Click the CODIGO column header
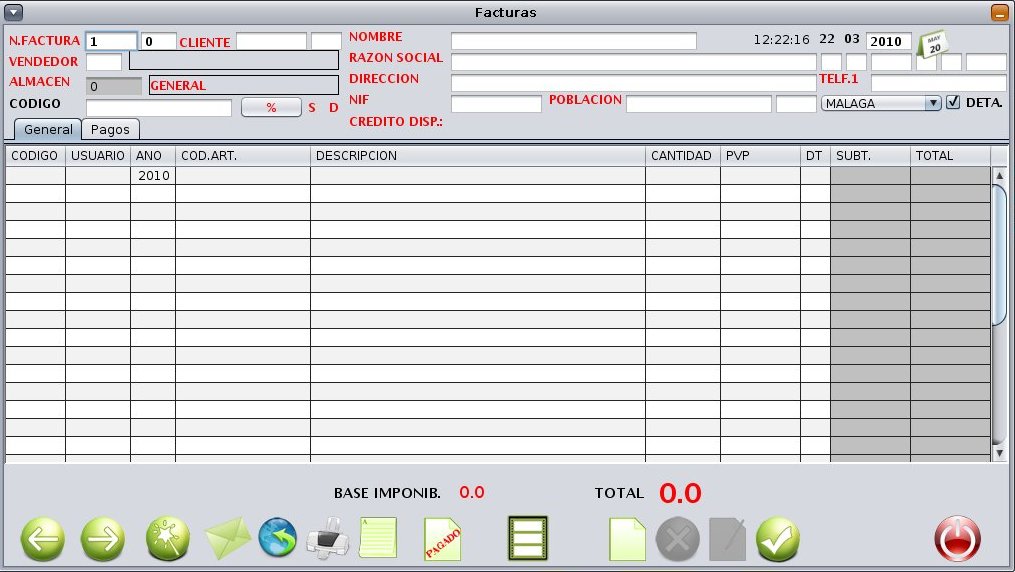Viewport: 1015px width, 572px height. coord(35,156)
